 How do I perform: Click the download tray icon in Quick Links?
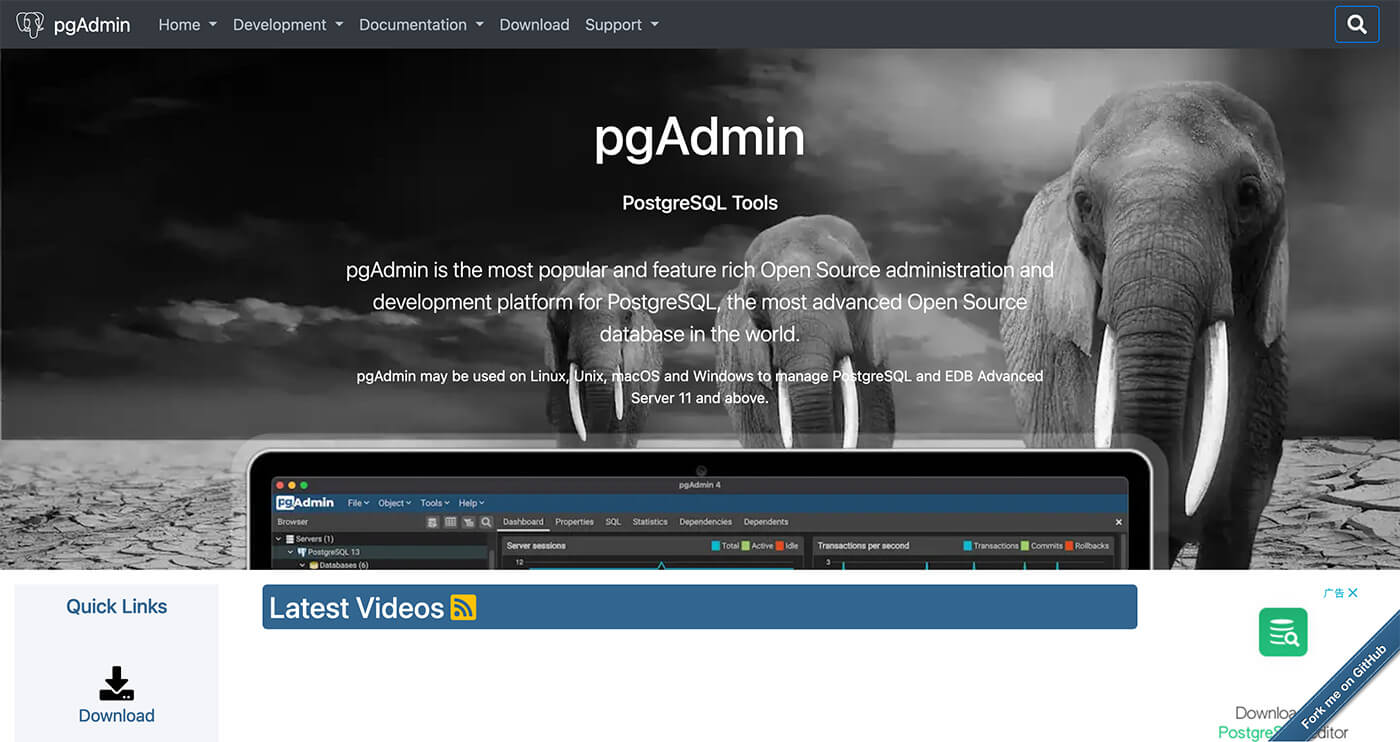click(x=117, y=684)
